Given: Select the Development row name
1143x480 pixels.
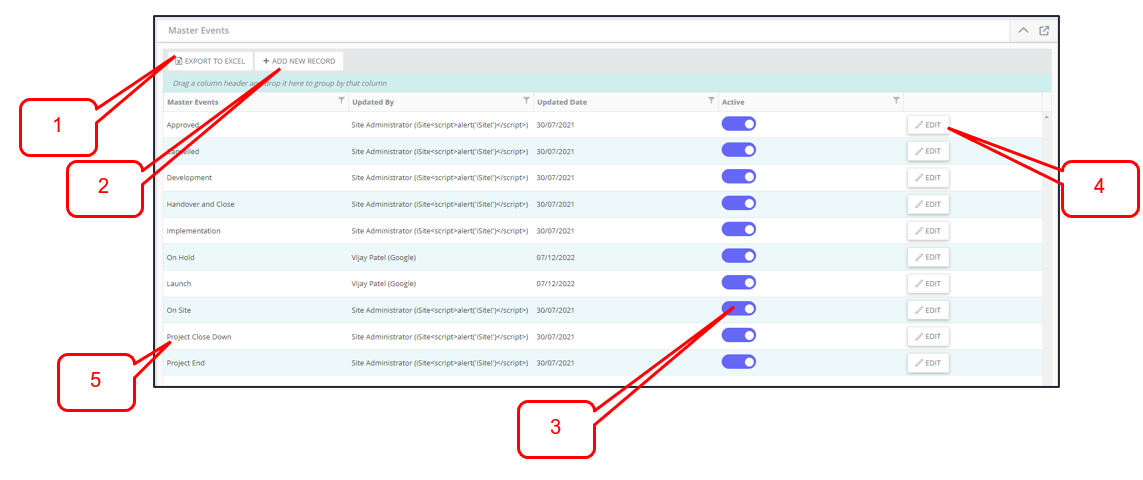Looking at the screenshot, I should [x=190, y=178].
